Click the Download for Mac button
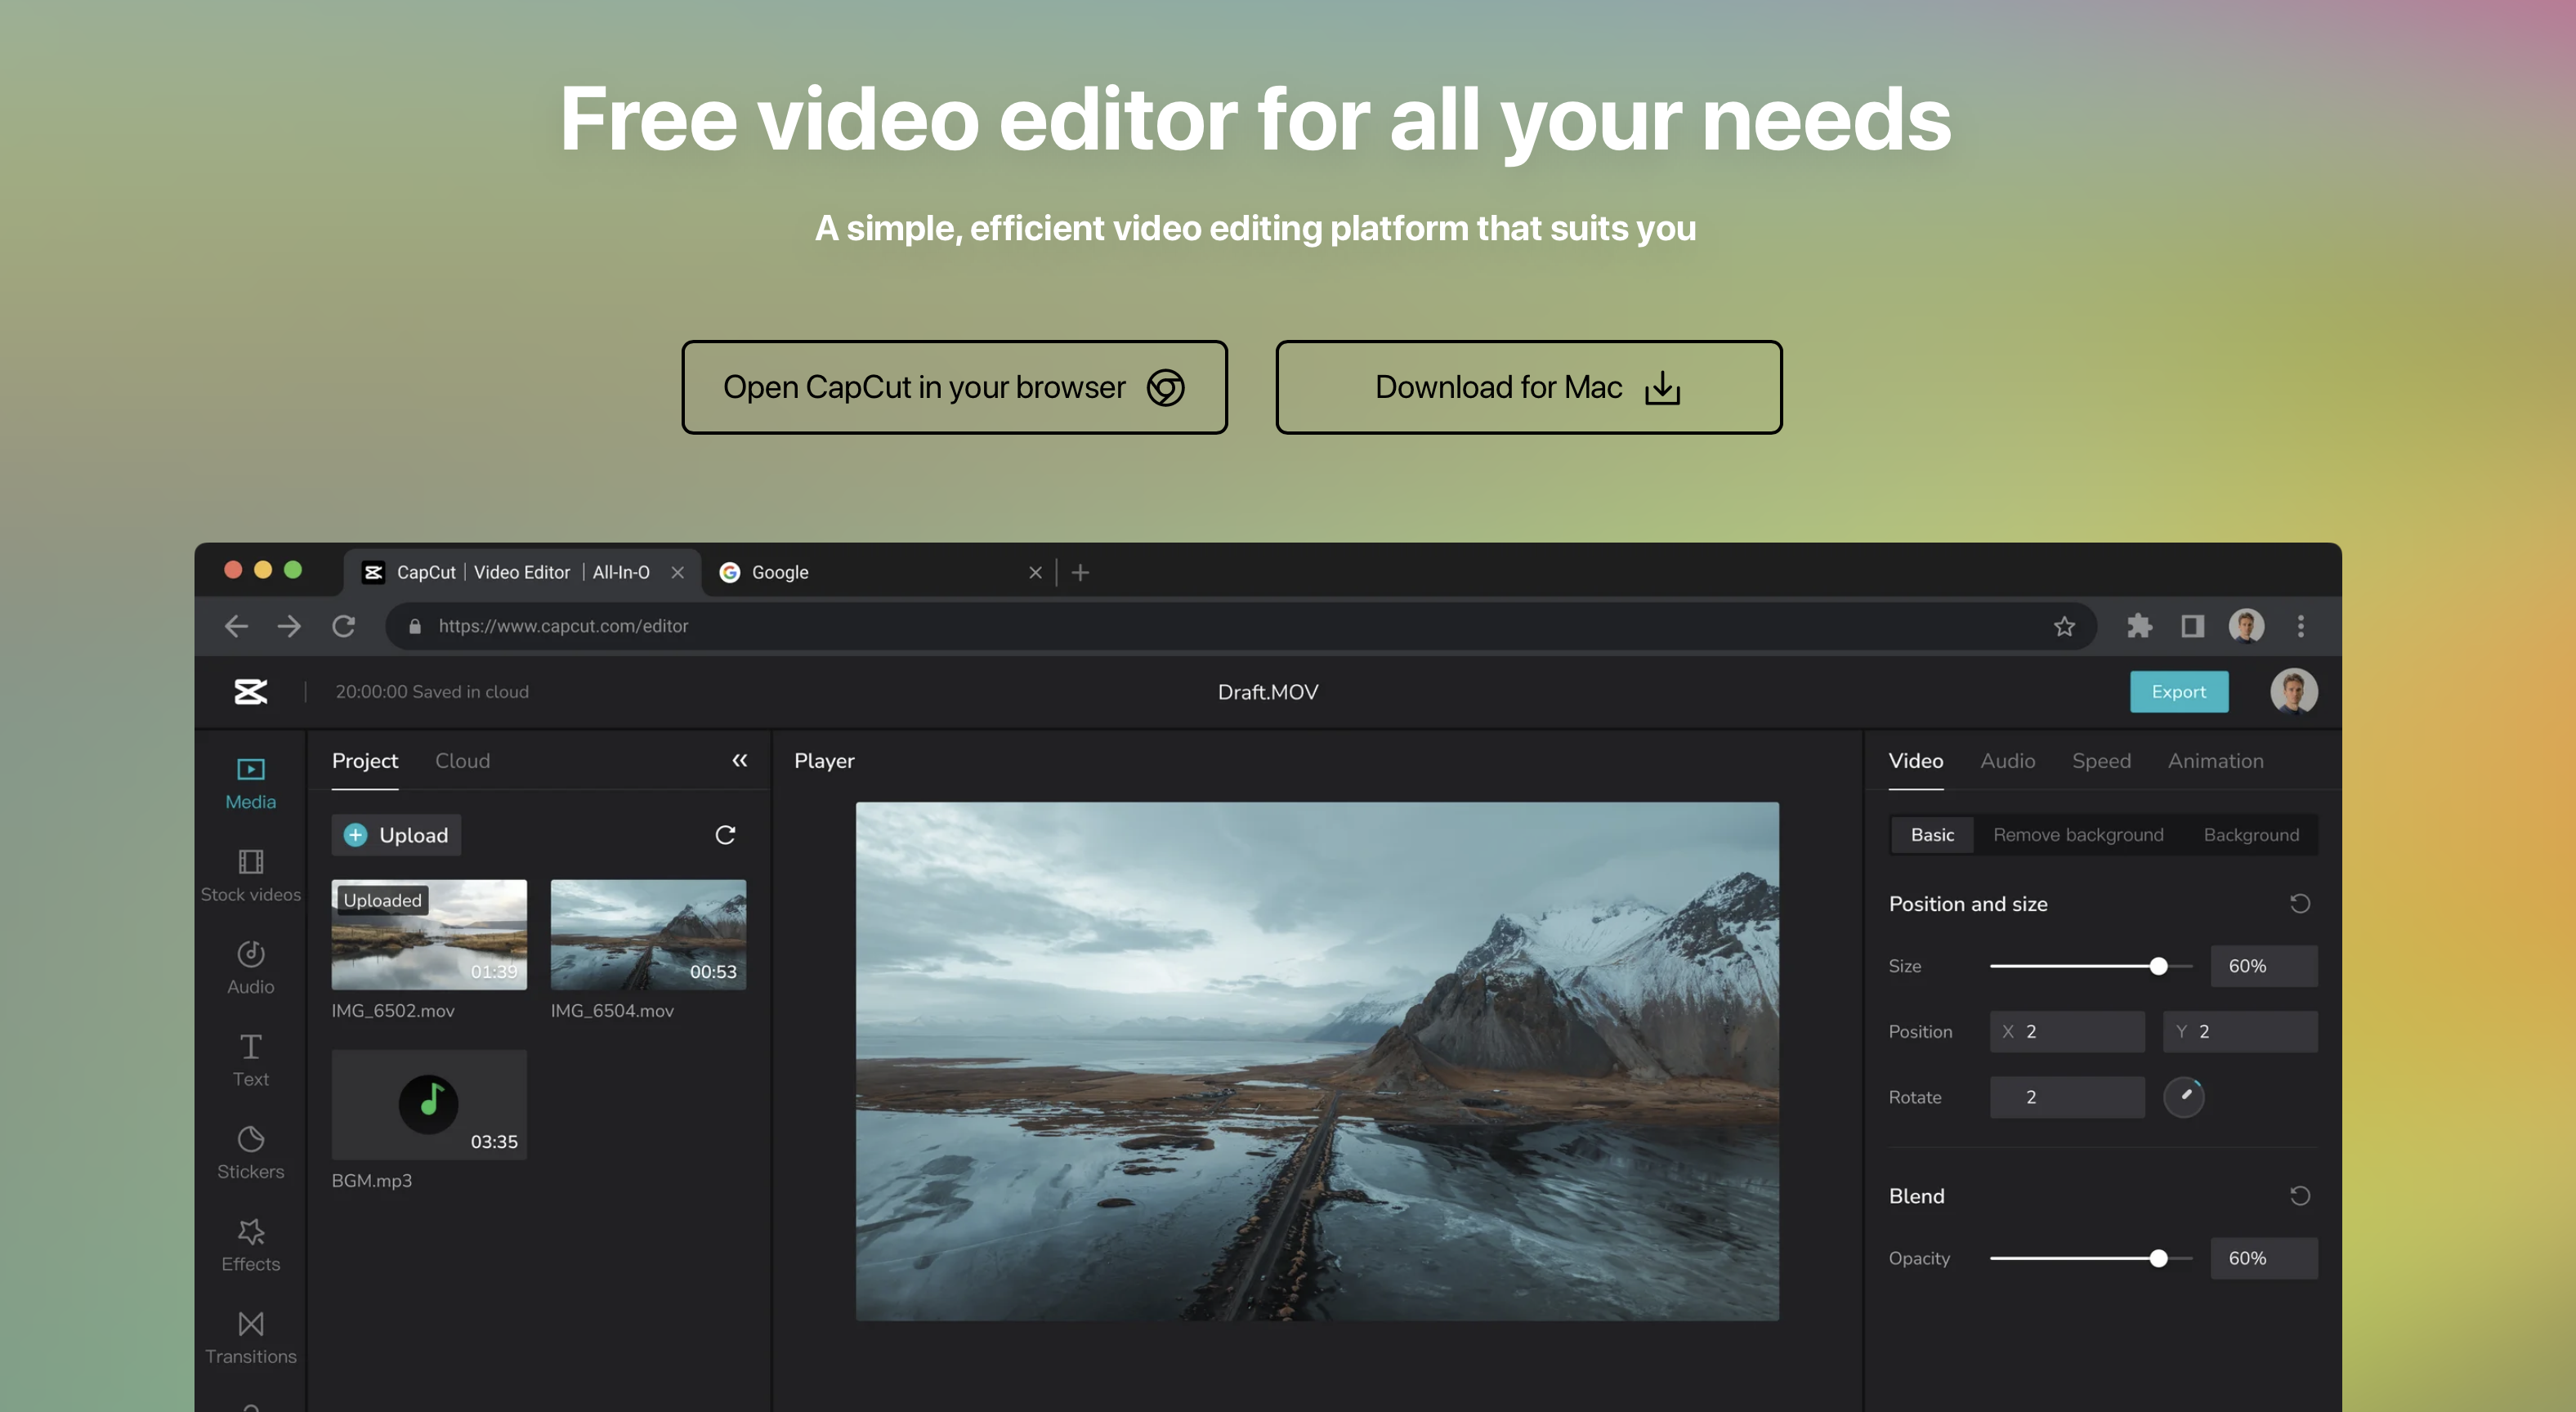This screenshot has height=1412, width=2576. [1528, 387]
